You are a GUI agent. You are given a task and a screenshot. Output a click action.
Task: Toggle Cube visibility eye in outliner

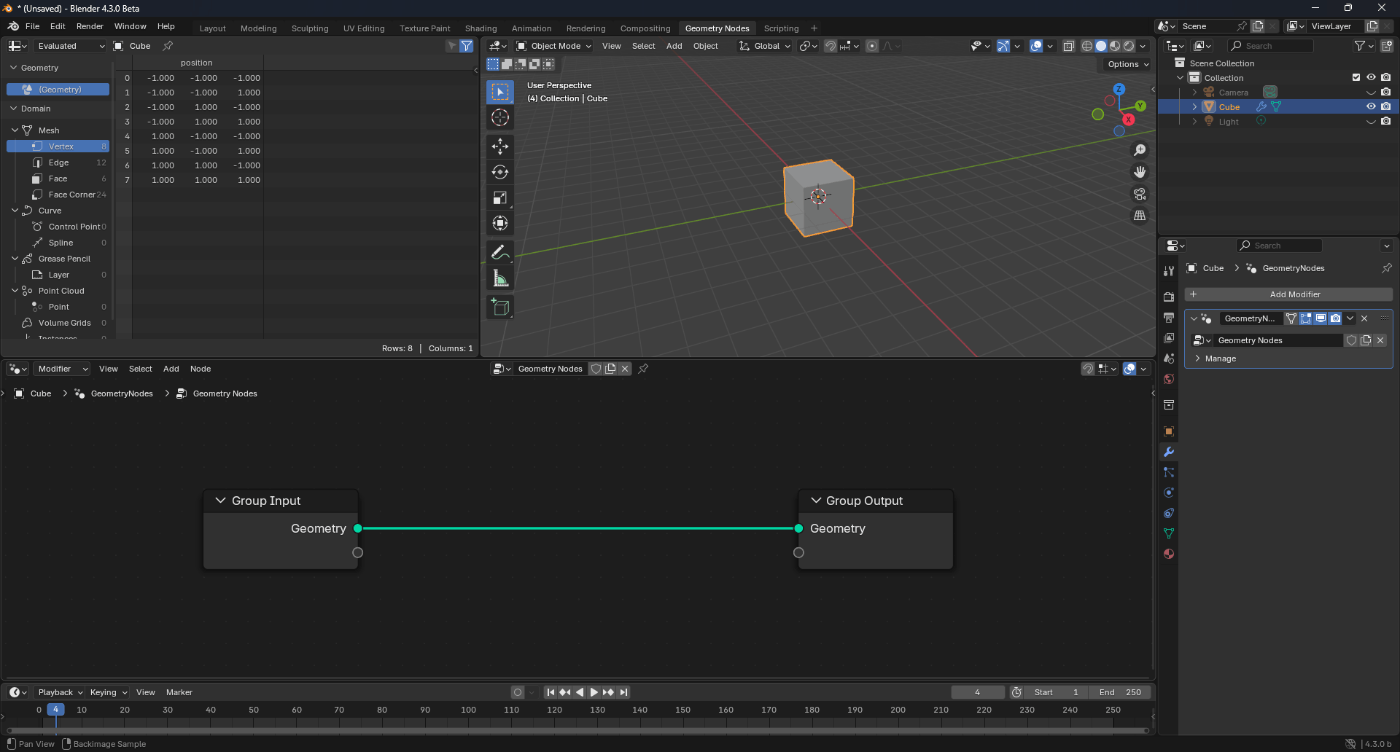[1371, 107]
